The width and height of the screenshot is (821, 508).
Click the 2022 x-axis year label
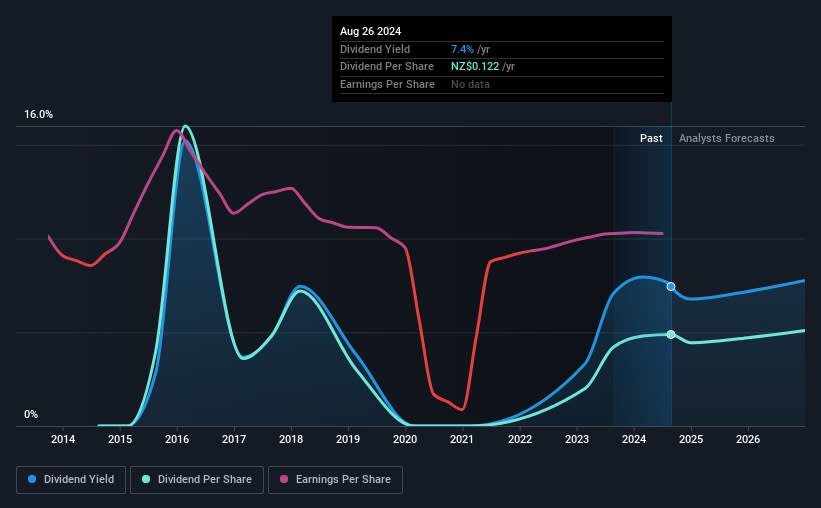coord(519,439)
